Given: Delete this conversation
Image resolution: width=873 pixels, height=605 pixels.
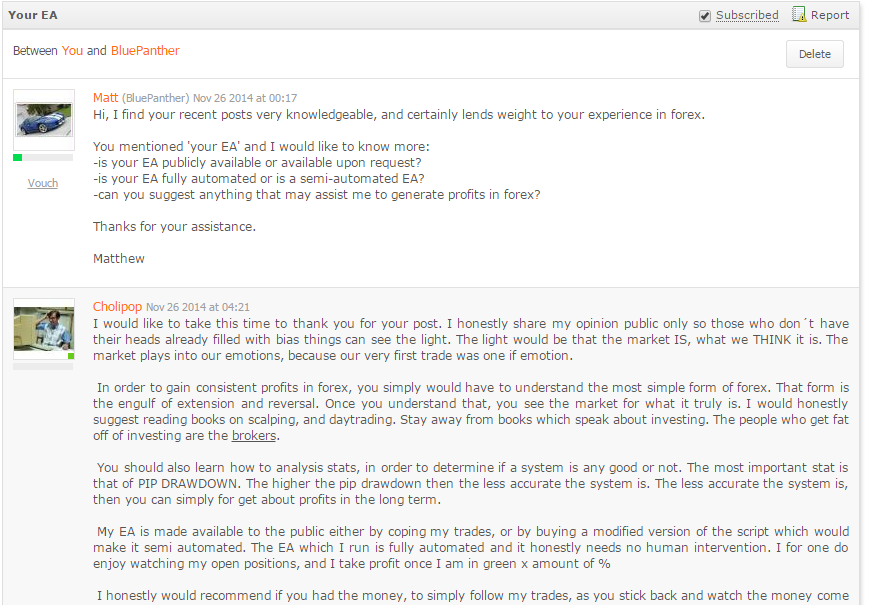Looking at the screenshot, I should pos(815,54).
